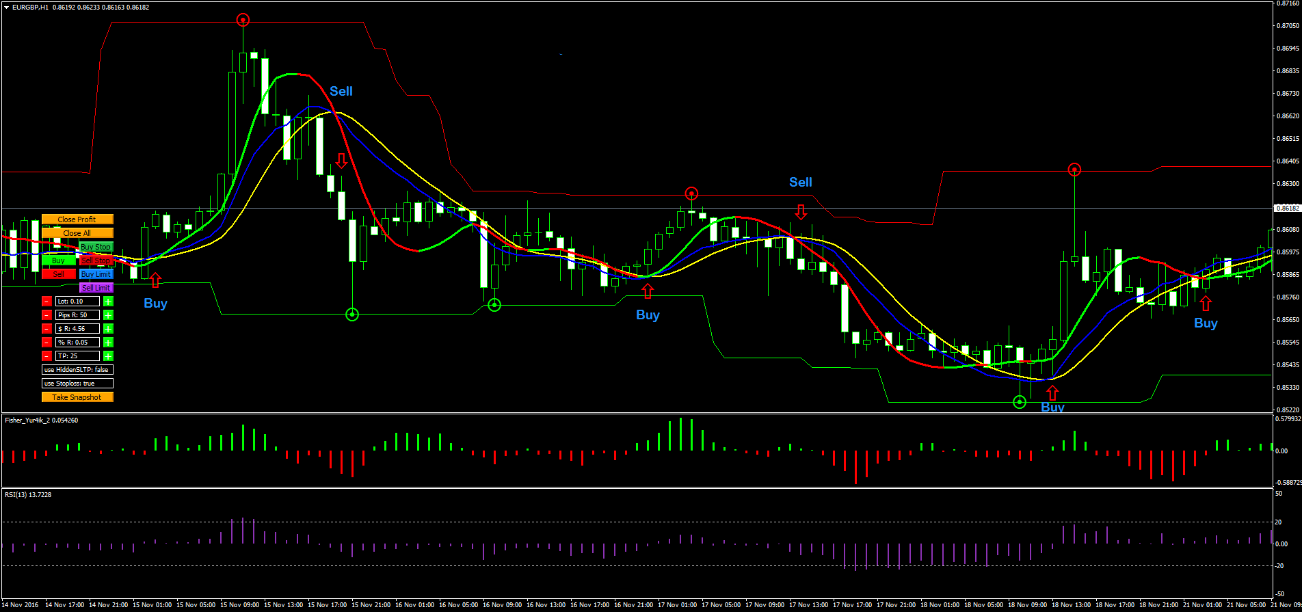Toggle the use Stoploss: true option

pyautogui.click(x=78, y=383)
